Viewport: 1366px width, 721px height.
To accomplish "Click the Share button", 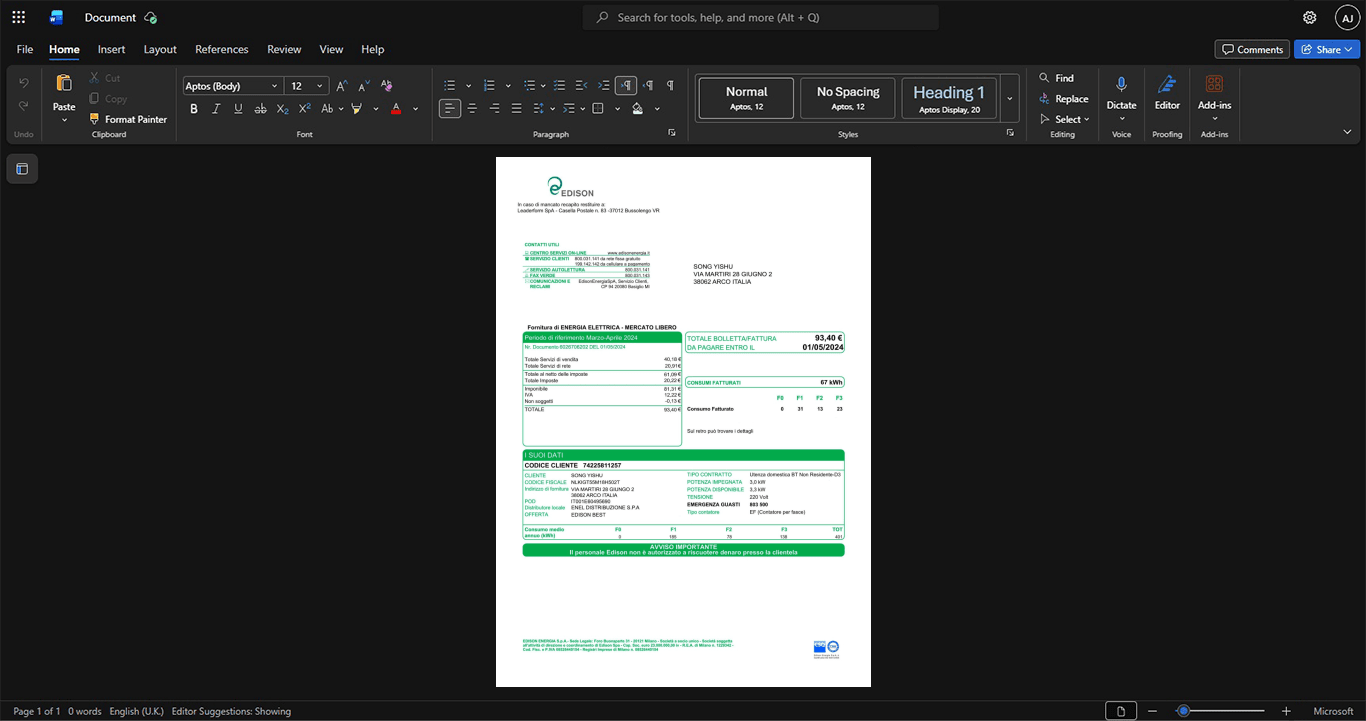I will pyautogui.click(x=1327, y=49).
